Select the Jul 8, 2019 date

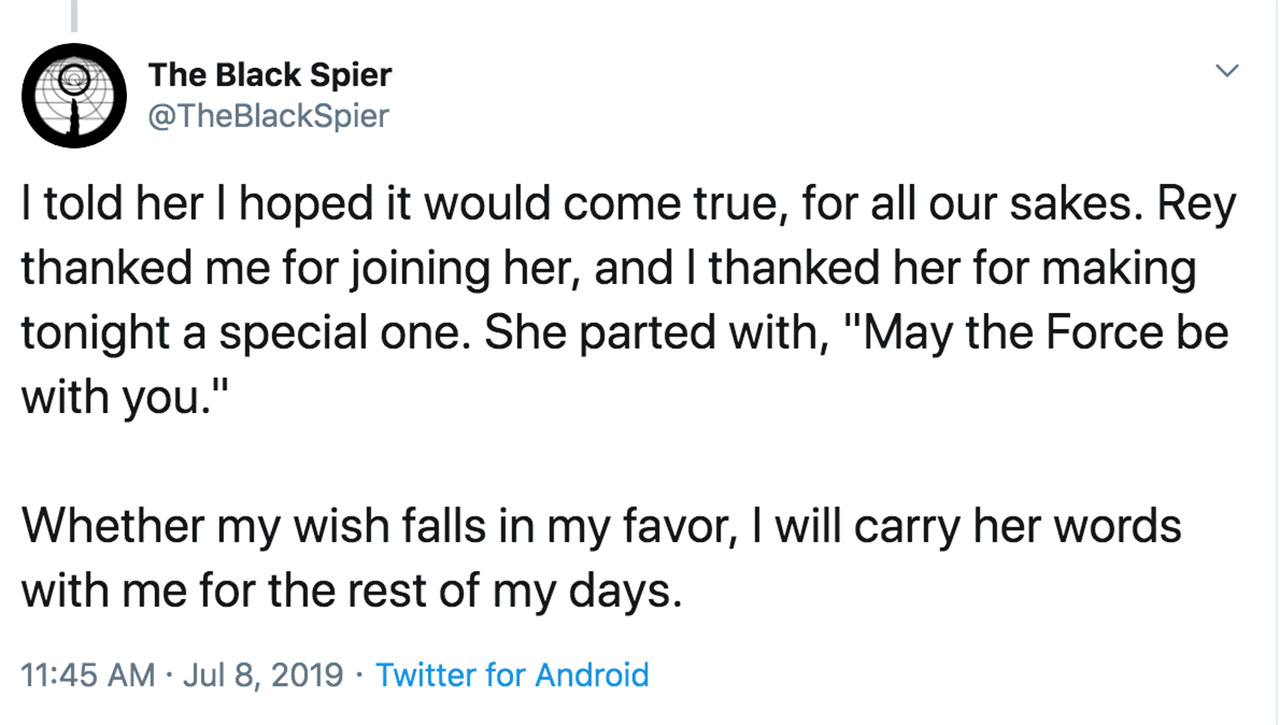tap(264, 675)
